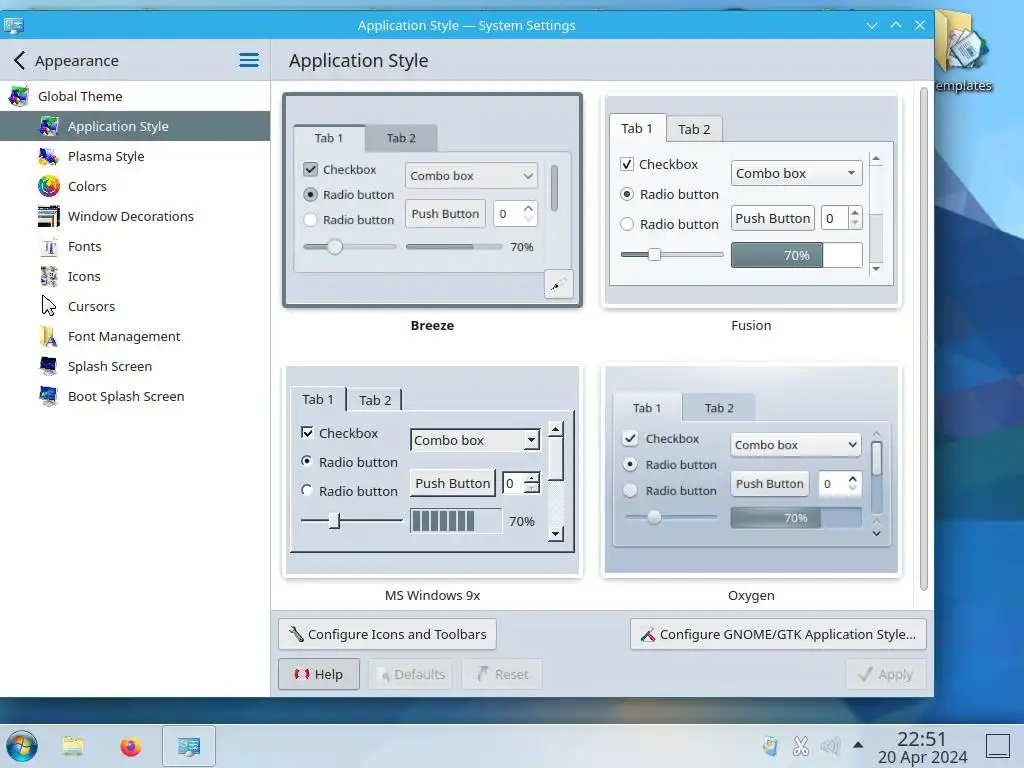Click the show desktop icon on taskbar
This screenshot has height=768, width=1024.
tap(998, 746)
